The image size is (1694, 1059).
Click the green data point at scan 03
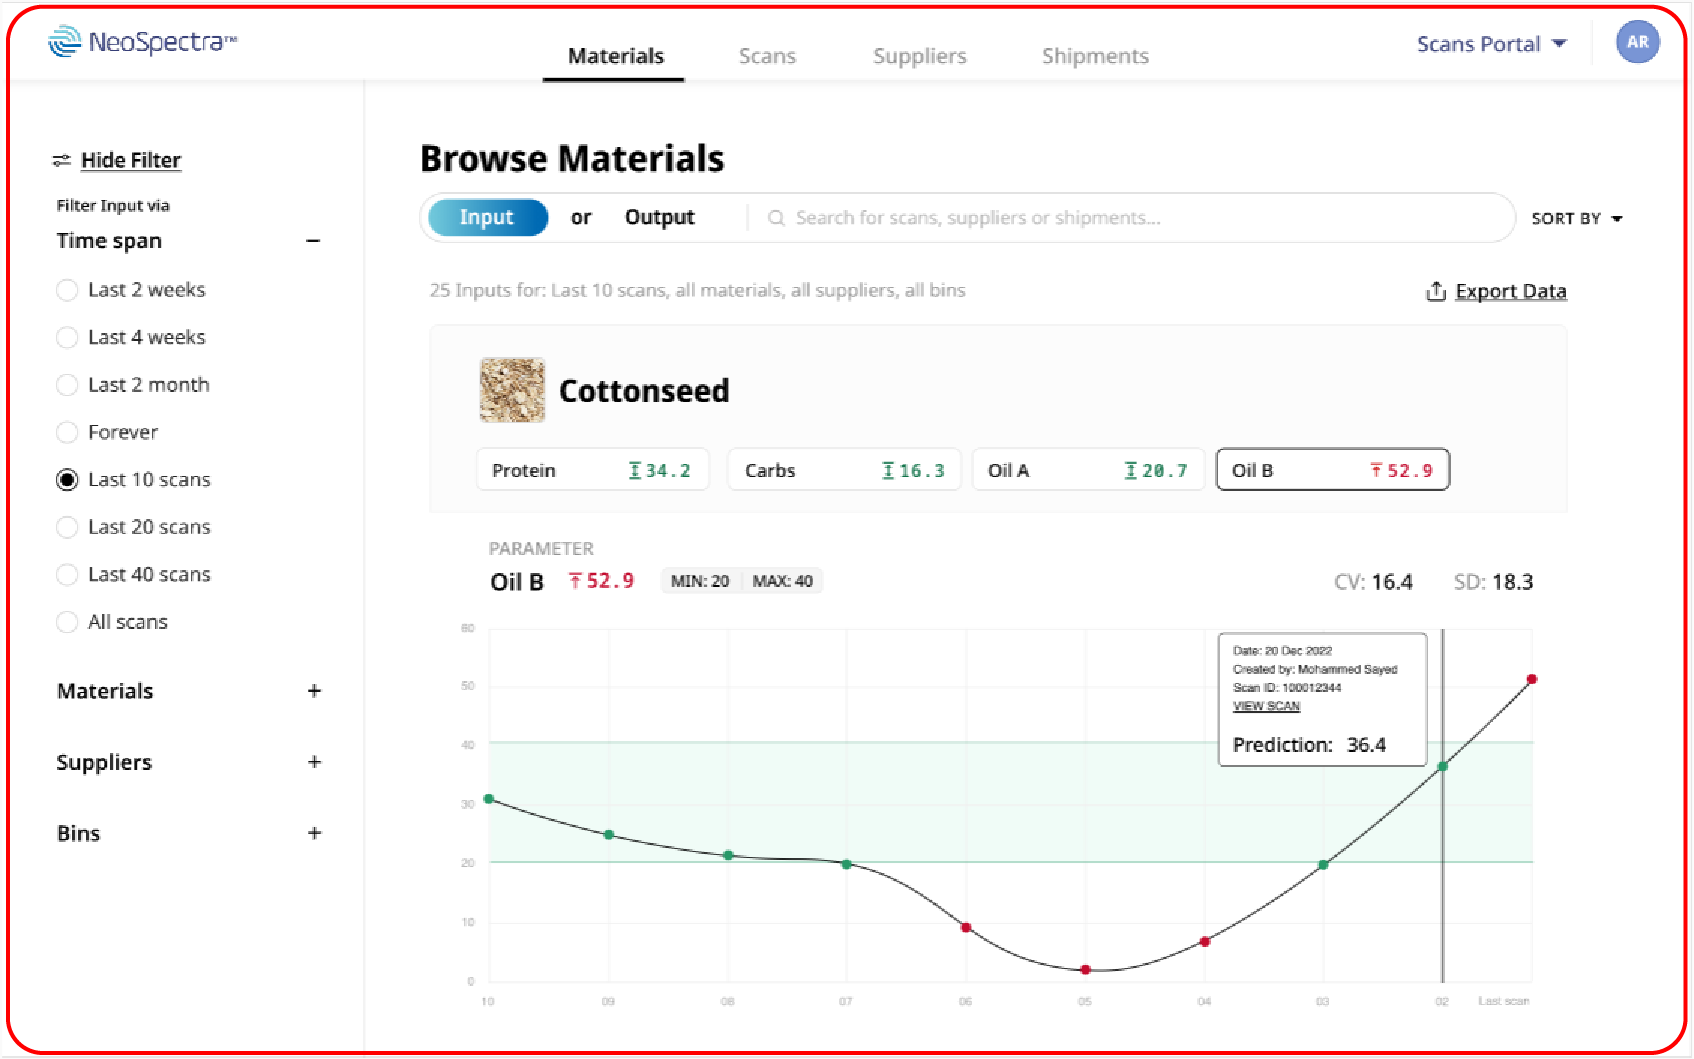click(x=1323, y=865)
